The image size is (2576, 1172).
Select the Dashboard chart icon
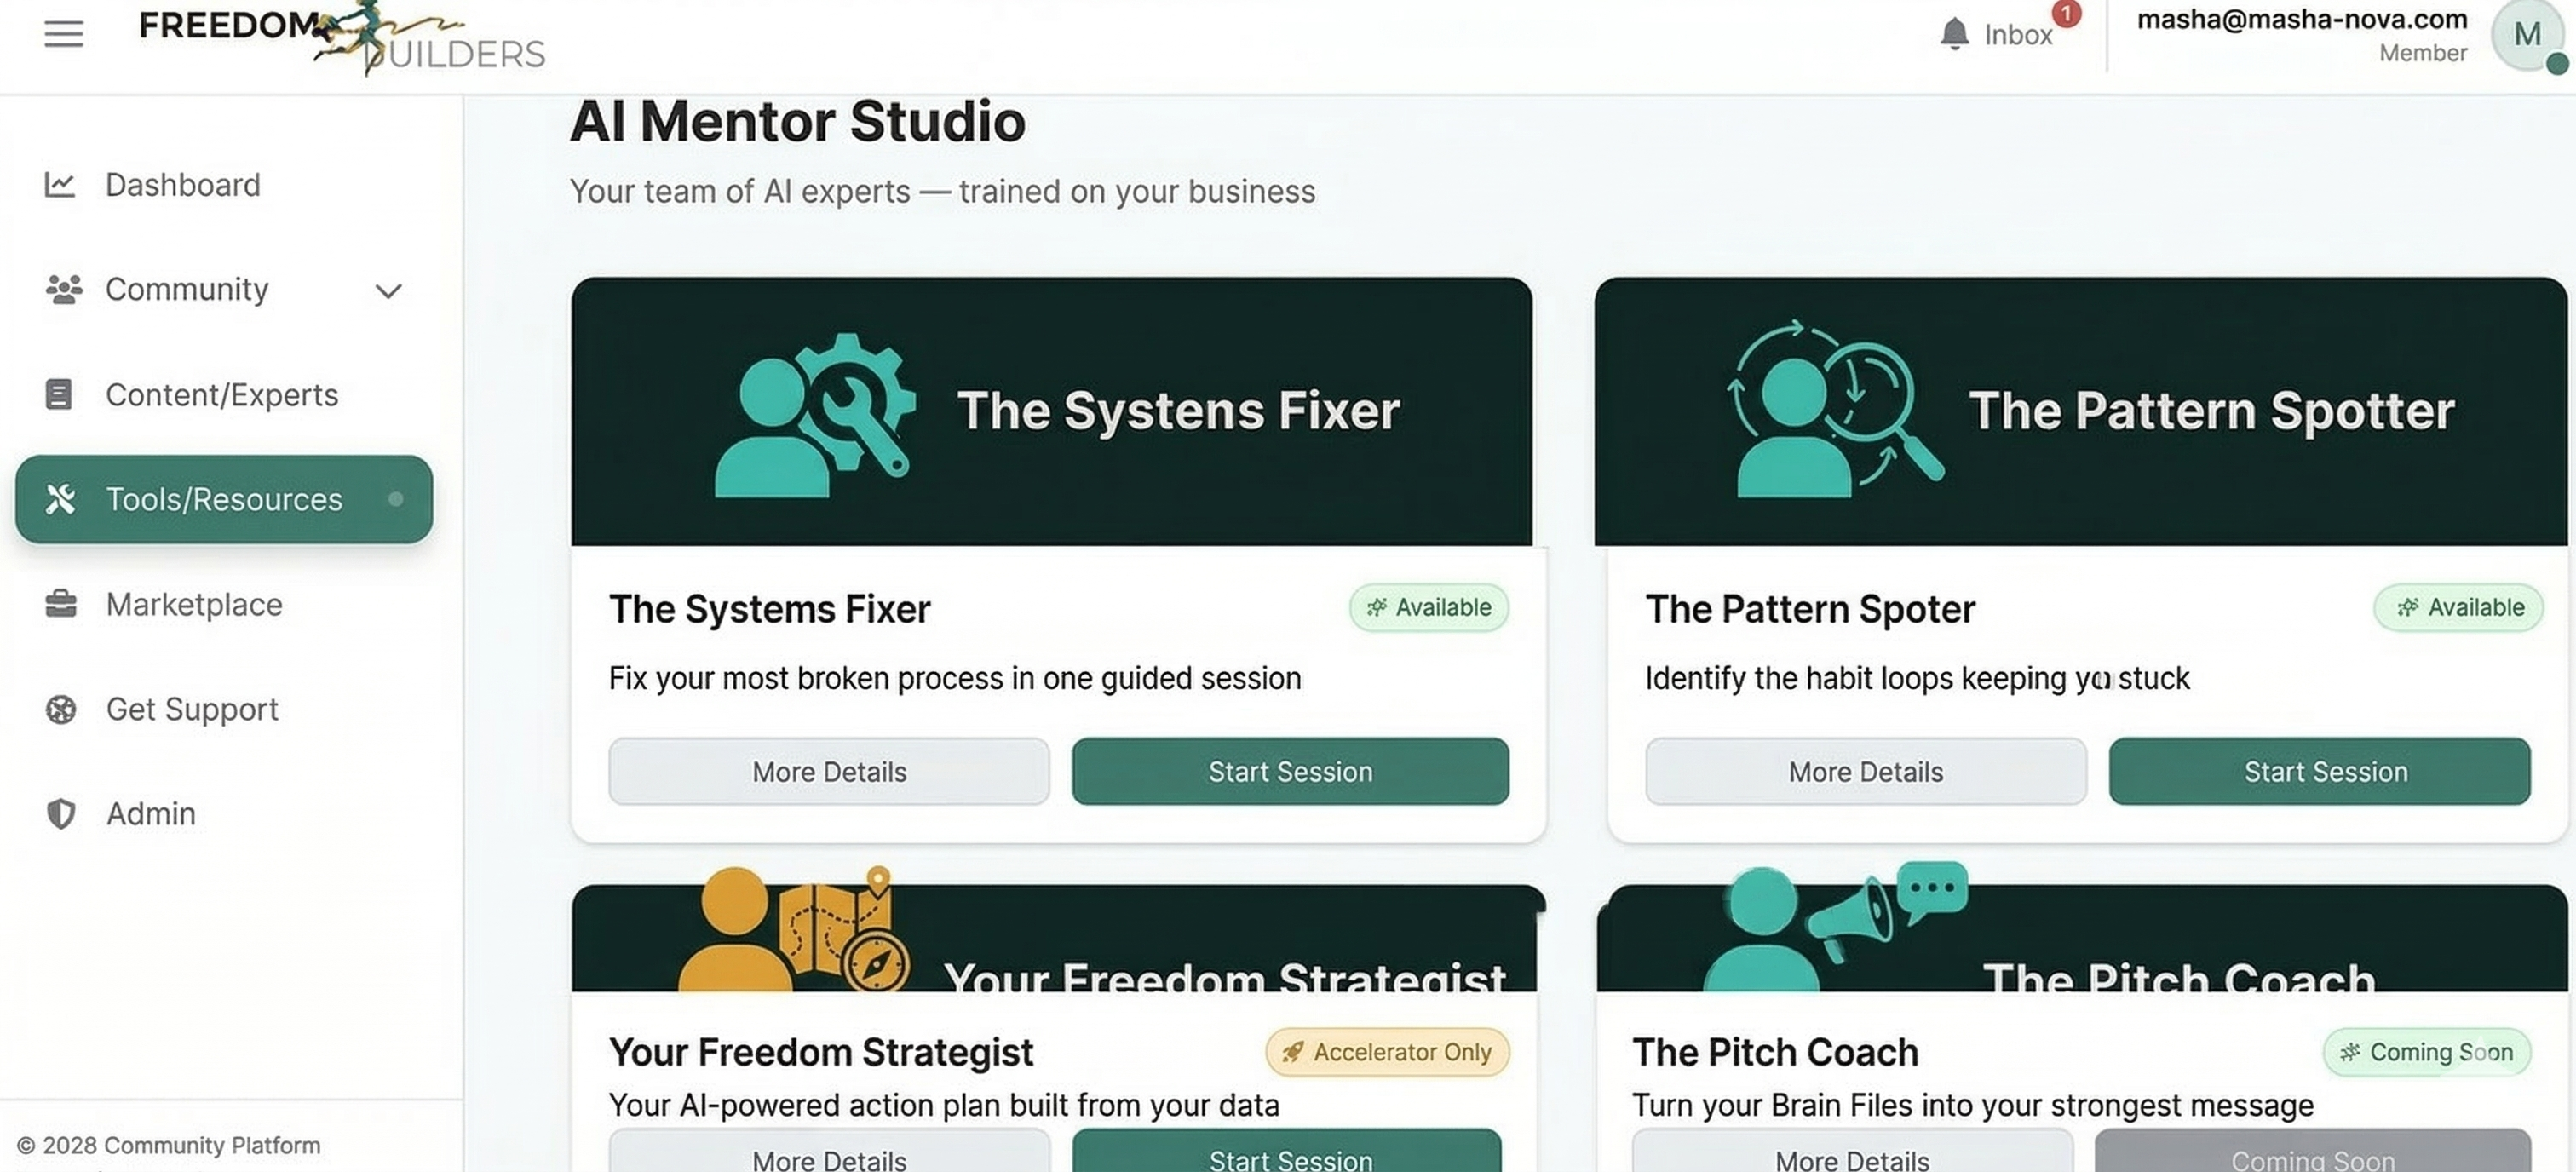pos(61,184)
